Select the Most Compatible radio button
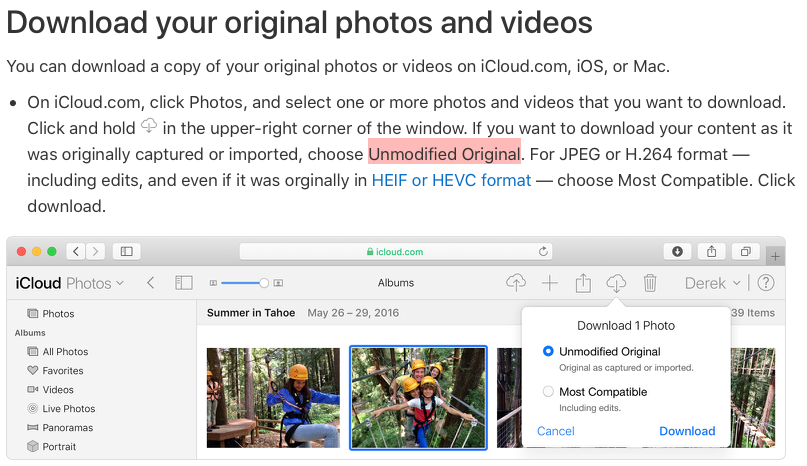 pos(548,392)
